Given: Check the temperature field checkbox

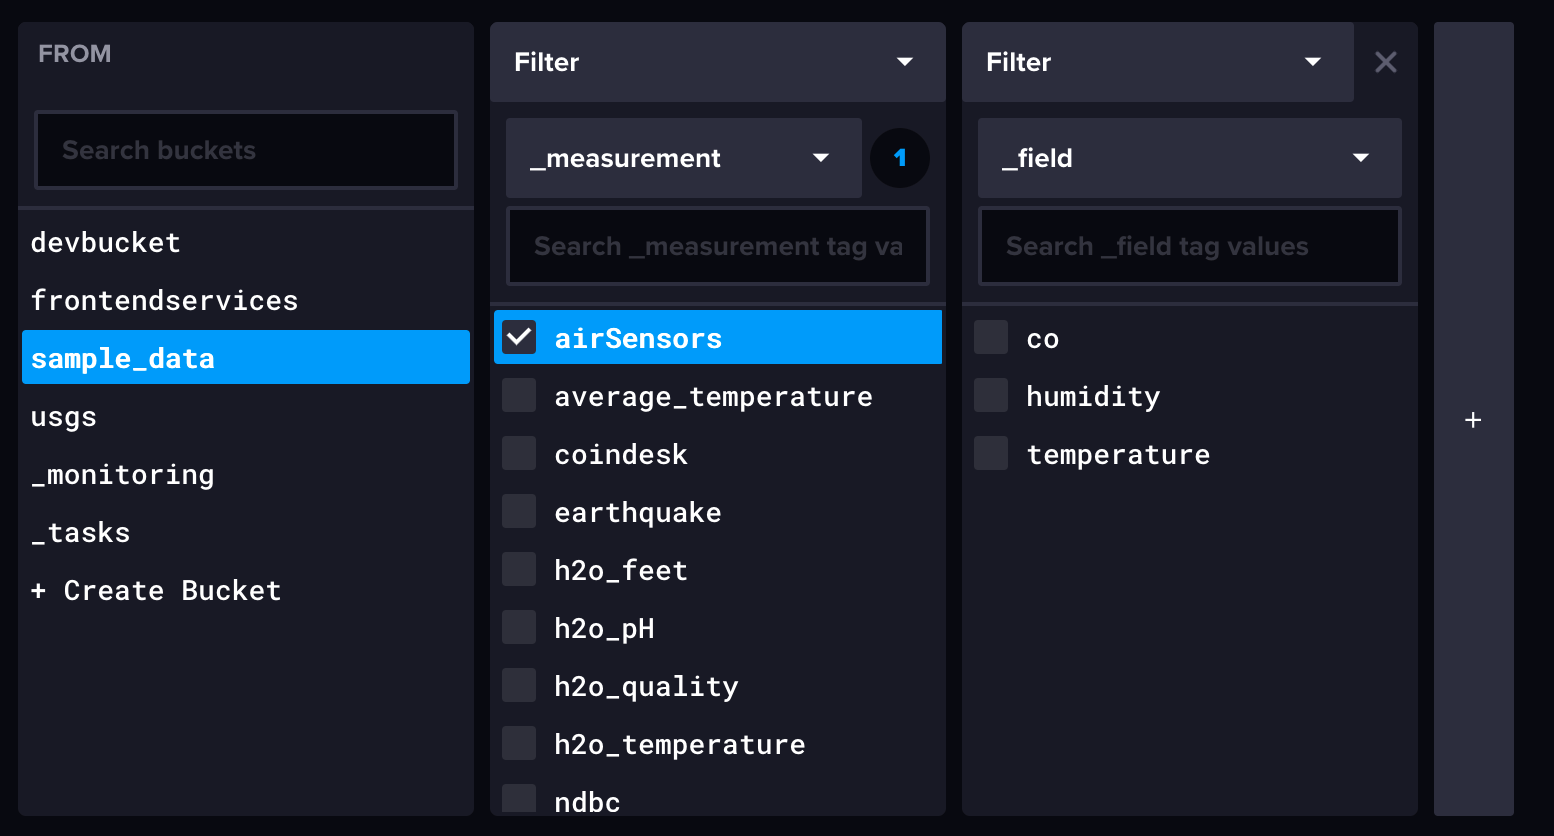Looking at the screenshot, I should [x=990, y=453].
